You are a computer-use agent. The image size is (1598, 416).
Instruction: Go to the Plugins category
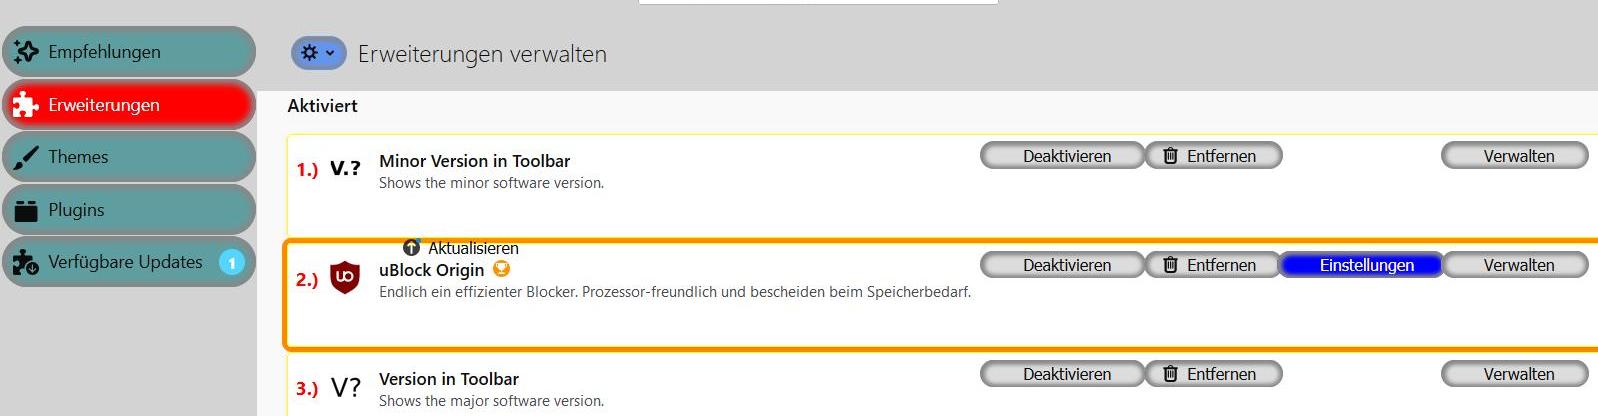128,210
